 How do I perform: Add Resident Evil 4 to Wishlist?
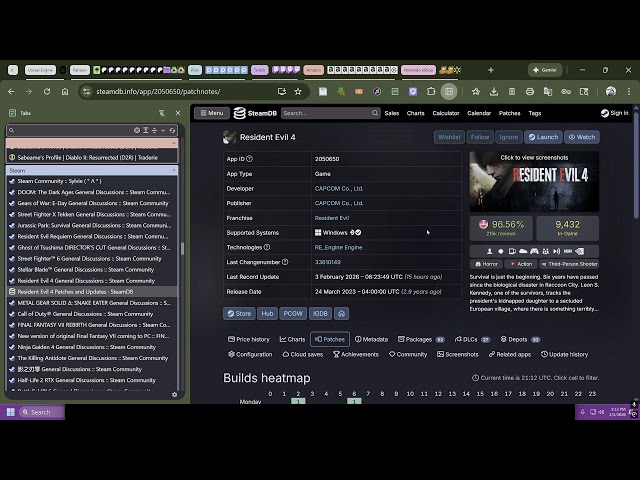tap(449, 137)
